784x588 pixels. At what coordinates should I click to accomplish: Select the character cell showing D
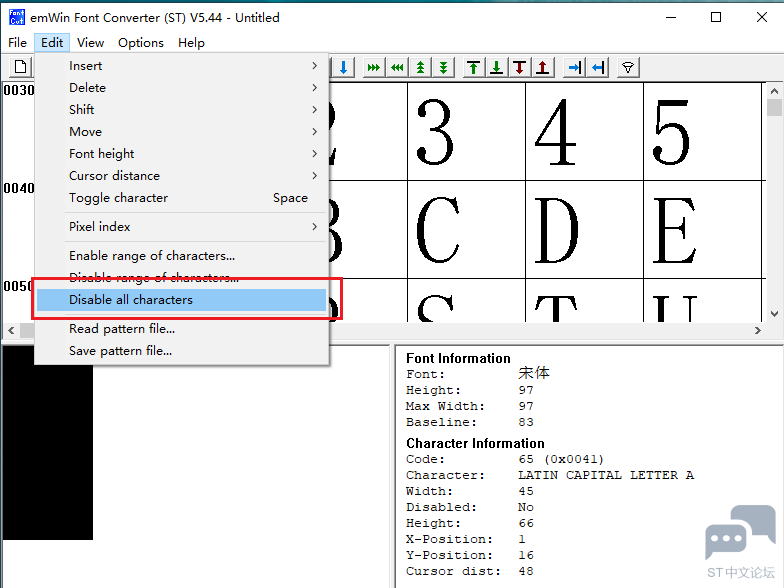pos(584,230)
